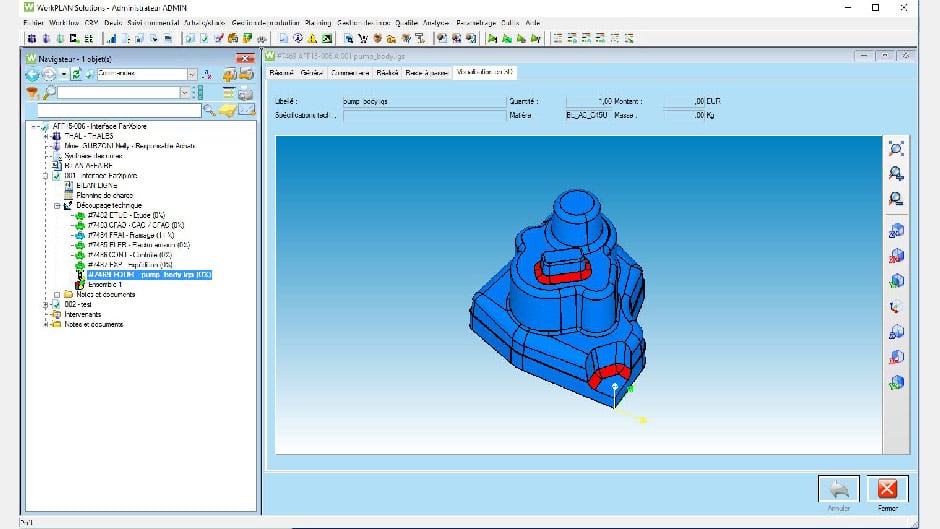This screenshot has height=529, width=940.
Task: Click the bottom cube view icon in viewer toolbar
Action: 896,381
